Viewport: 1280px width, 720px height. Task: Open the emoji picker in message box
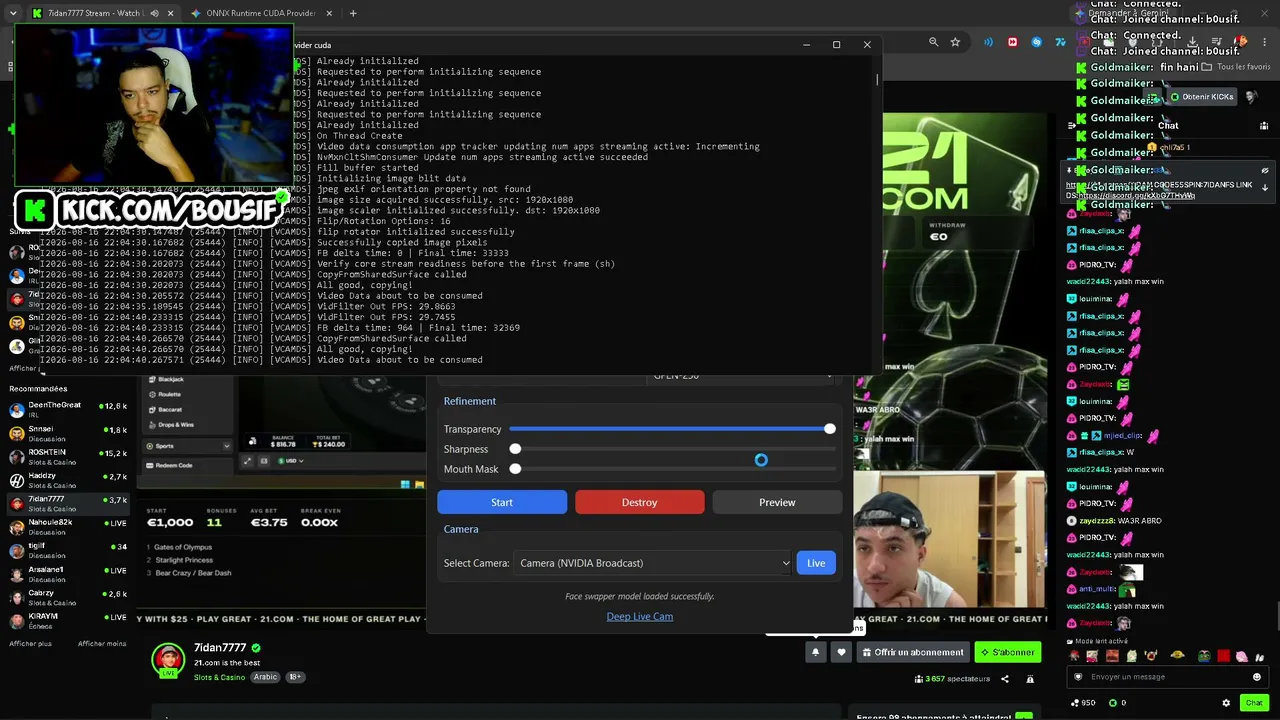pos(1257,677)
